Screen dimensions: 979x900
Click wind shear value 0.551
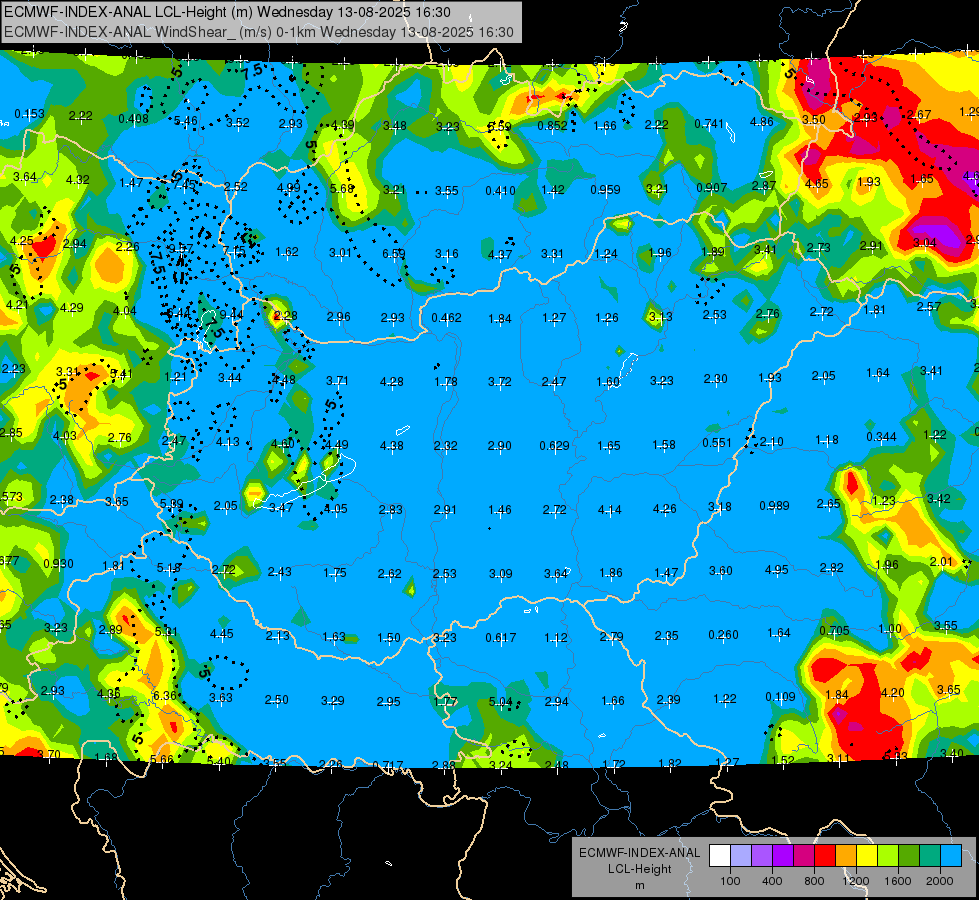click(717, 443)
